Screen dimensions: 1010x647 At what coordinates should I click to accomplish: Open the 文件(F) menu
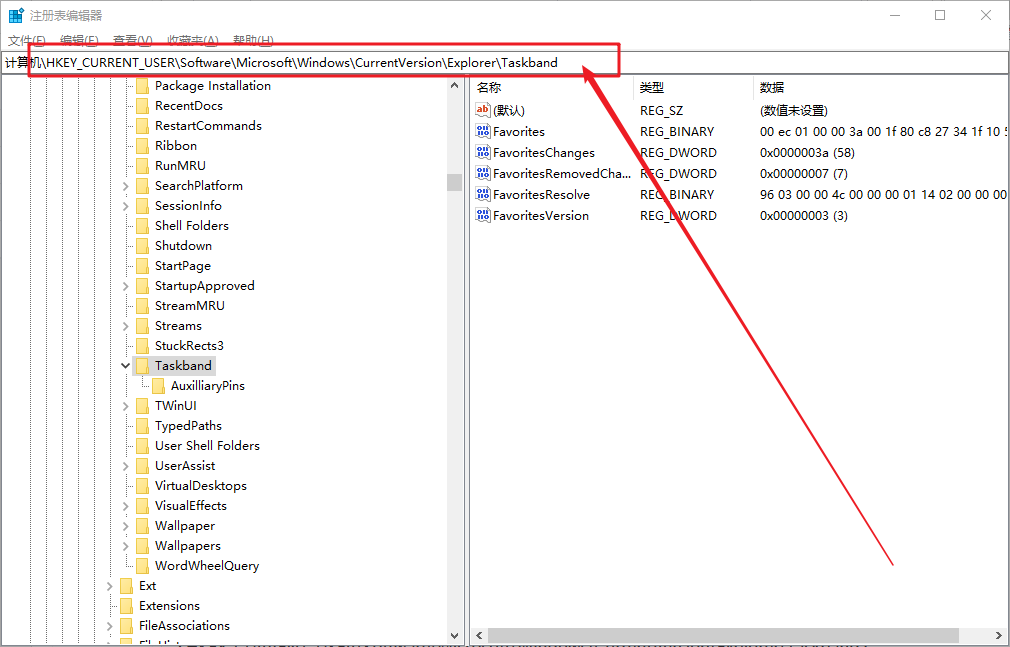coord(26,40)
